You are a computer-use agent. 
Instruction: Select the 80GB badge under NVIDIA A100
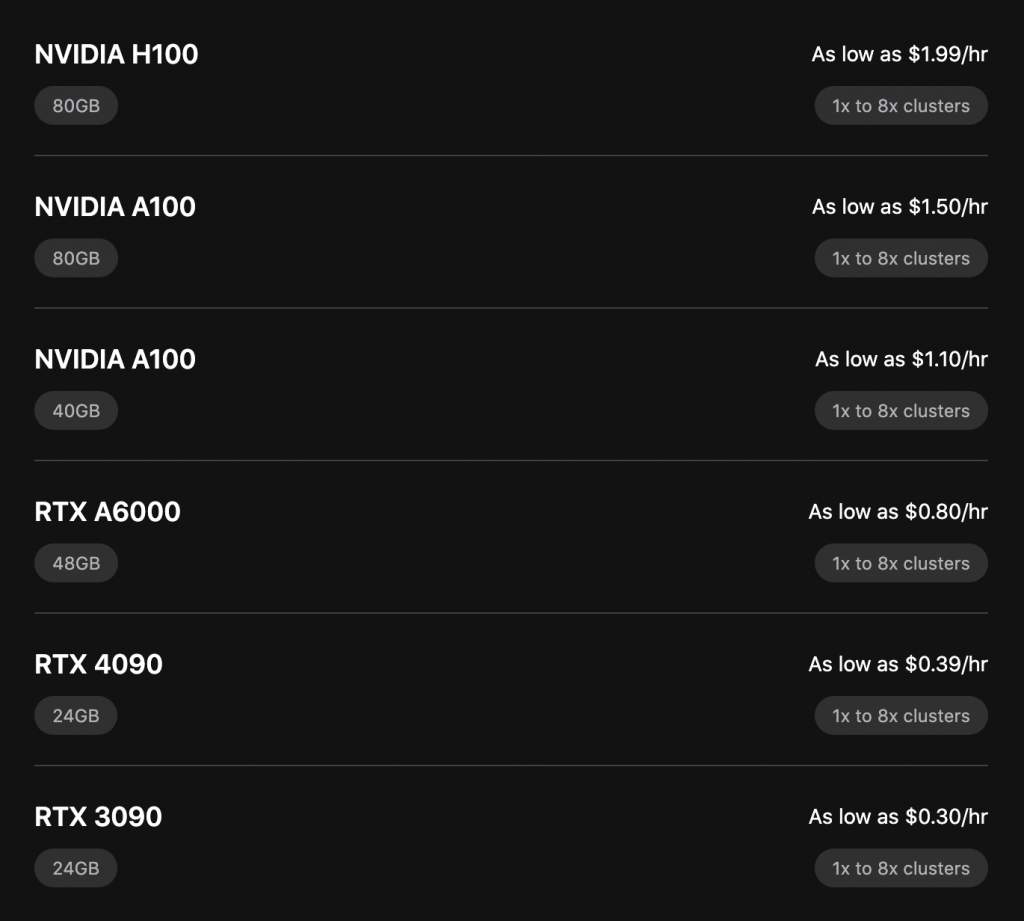[x=76, y=258]
